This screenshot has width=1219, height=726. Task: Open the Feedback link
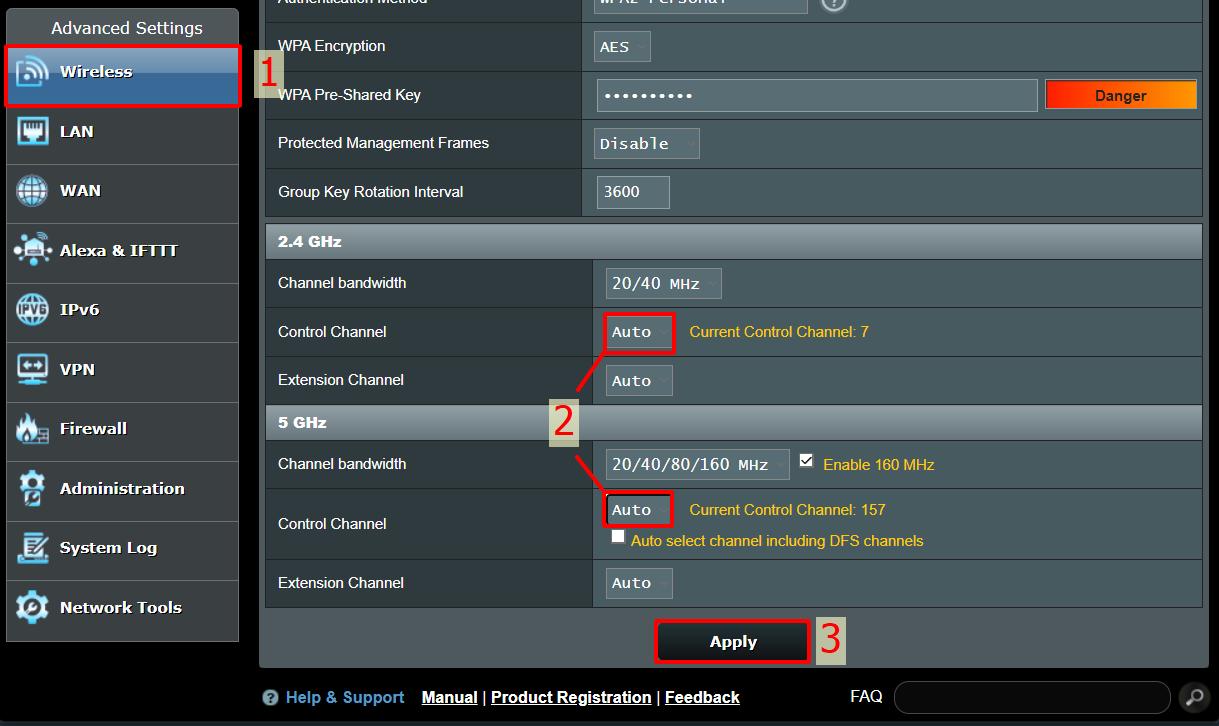(702, 698)
